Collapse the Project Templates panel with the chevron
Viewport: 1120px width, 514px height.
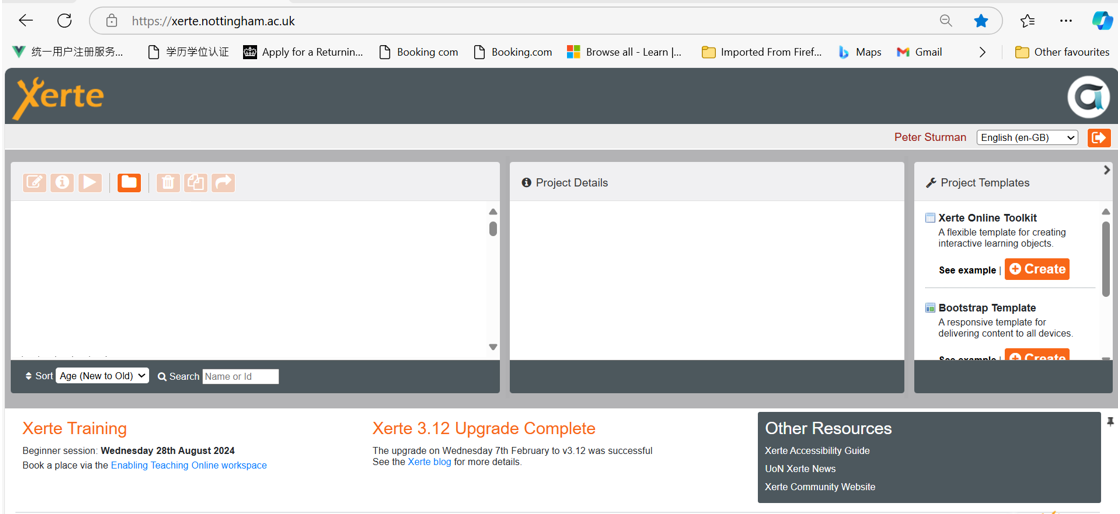1106,171
